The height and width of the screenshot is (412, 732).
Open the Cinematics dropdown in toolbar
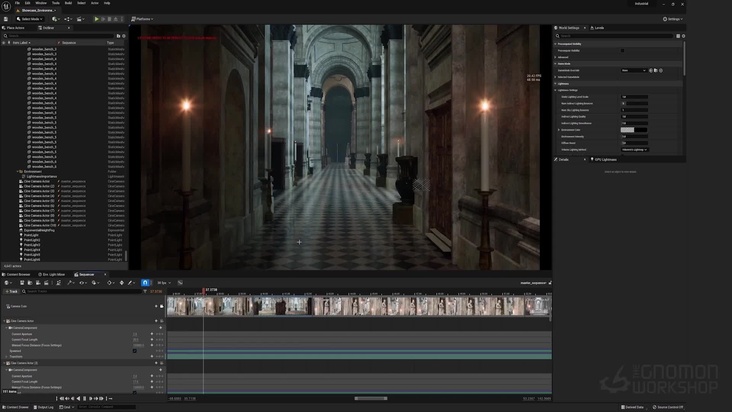[80, 19]
